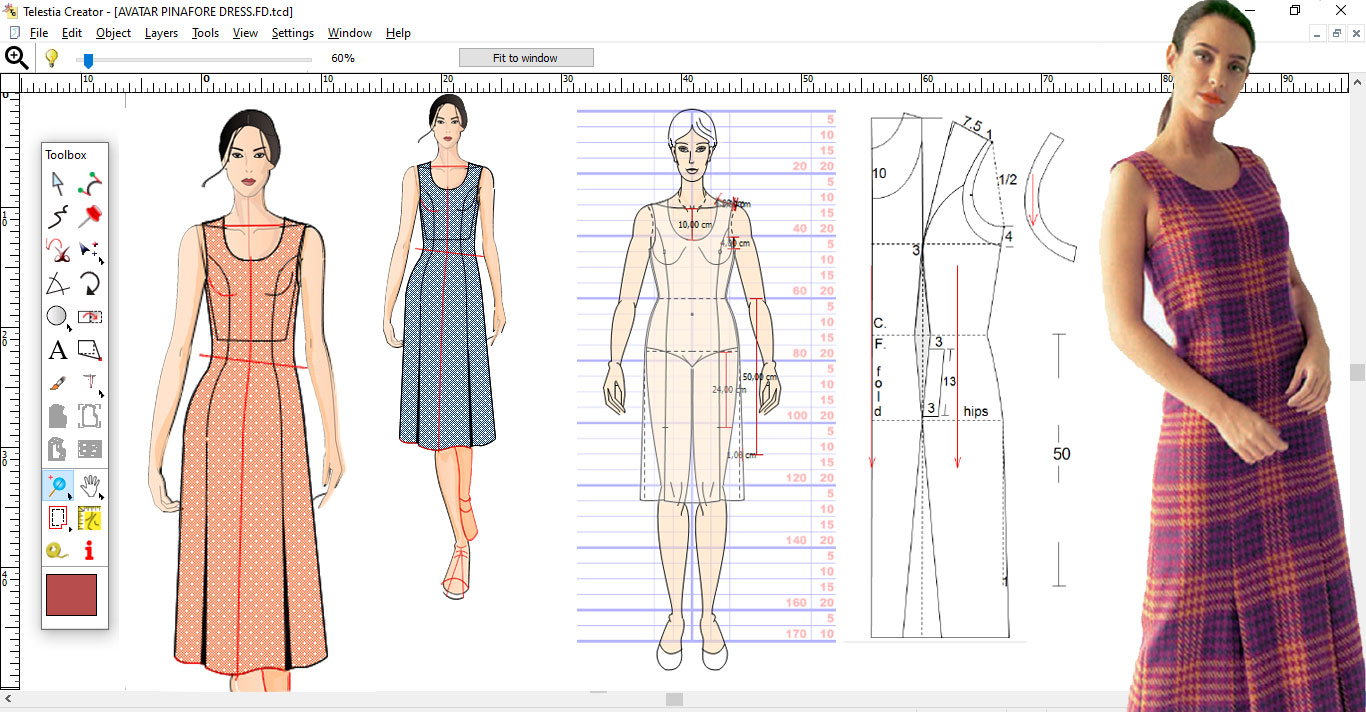
Task: Select the circular rotate arrow tool
Action: tap(90, 284)
